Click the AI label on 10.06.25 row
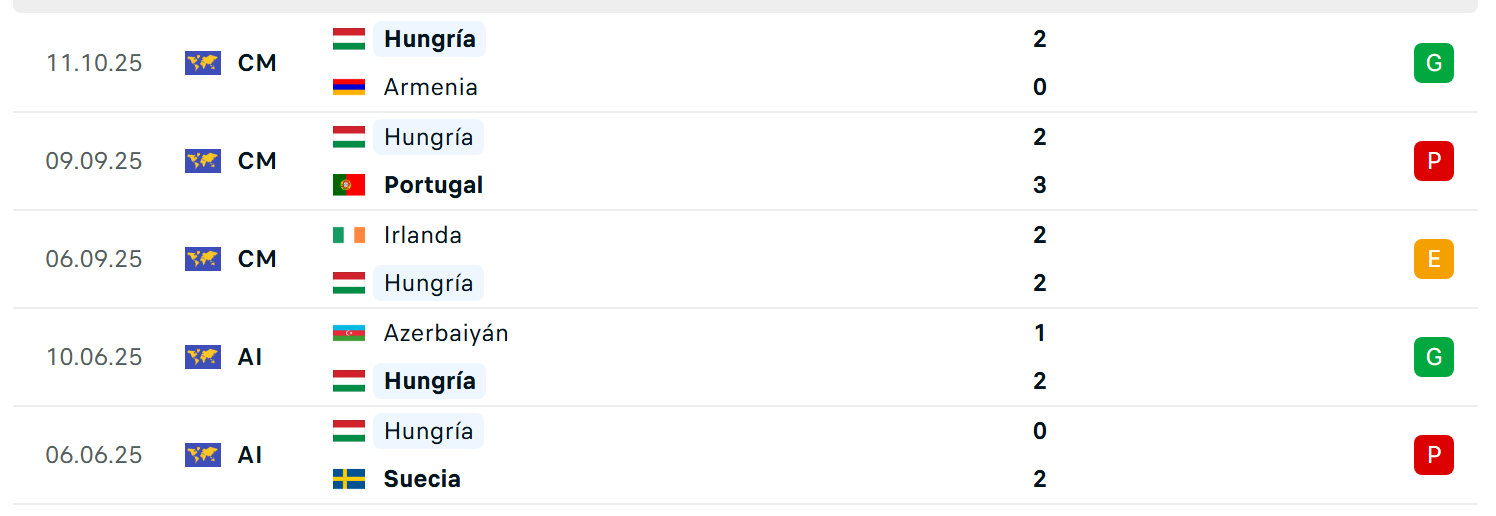 pyautogui.click(x=250, y=357)
